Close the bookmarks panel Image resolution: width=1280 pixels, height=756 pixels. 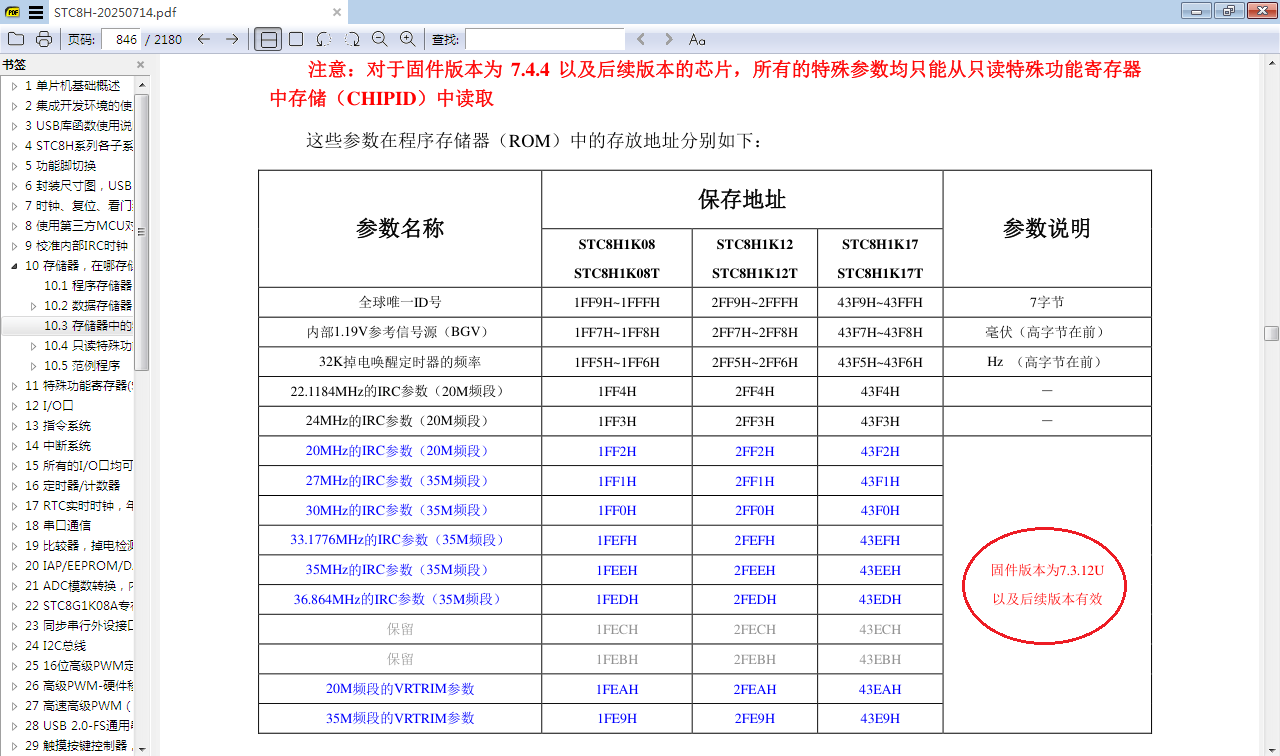[x=140, y=65]
